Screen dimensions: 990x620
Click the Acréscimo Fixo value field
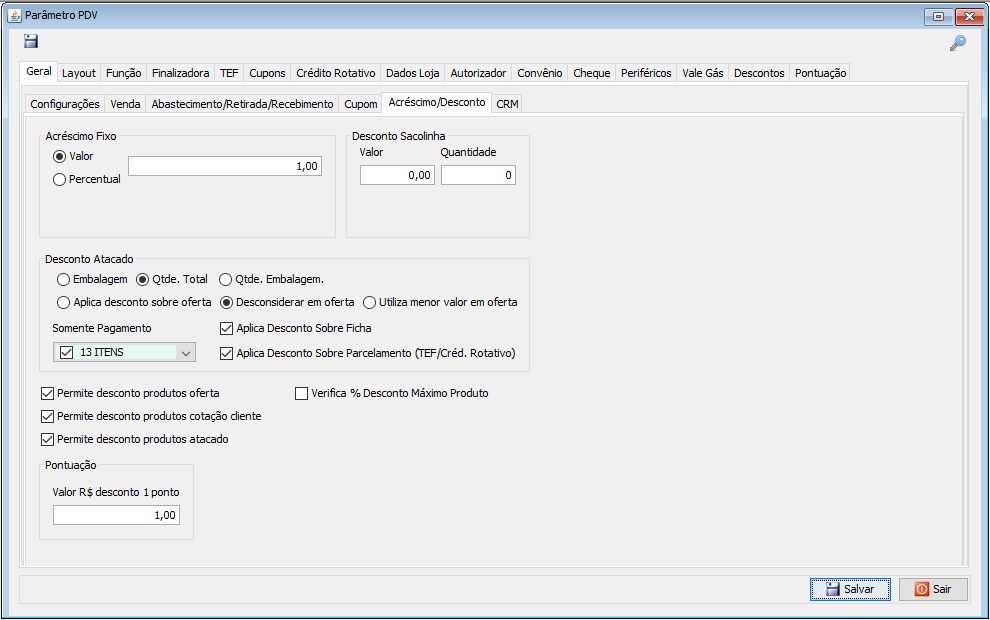click(x=225, y=166)
